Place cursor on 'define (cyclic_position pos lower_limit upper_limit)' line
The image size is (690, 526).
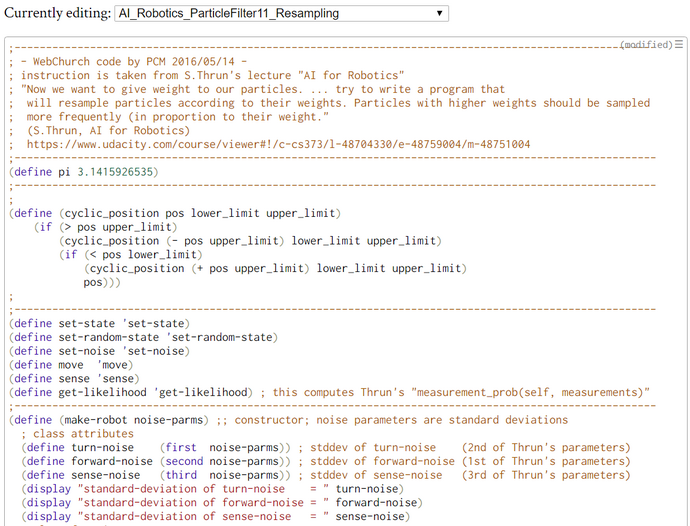(175, 213)
